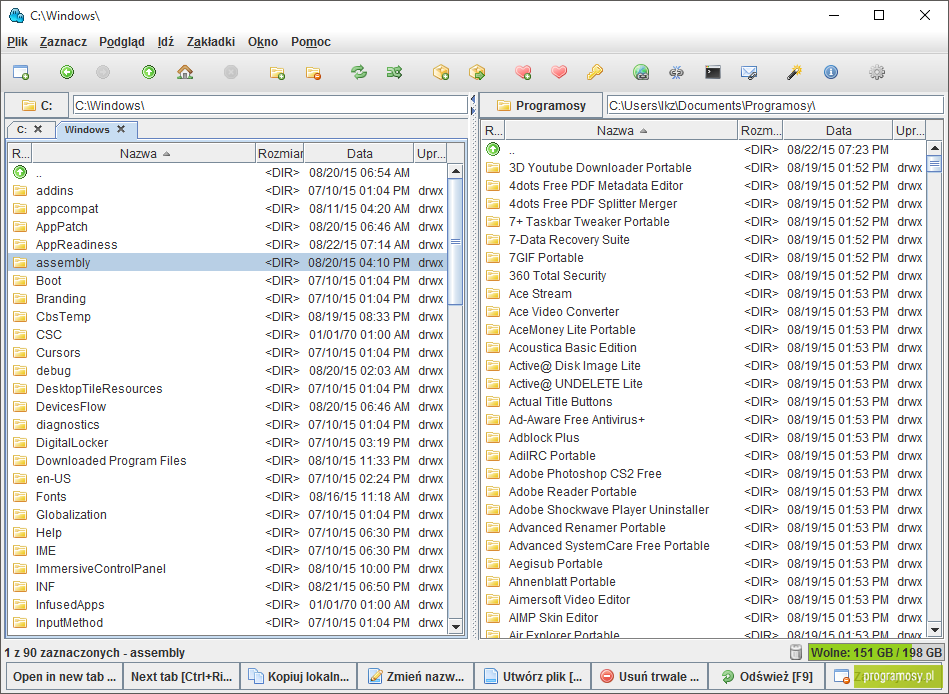The height and width of the screenshot is (694, 949).
Task: Click Next tab [Ctrl+Ri... button
Action: [182, 676]
